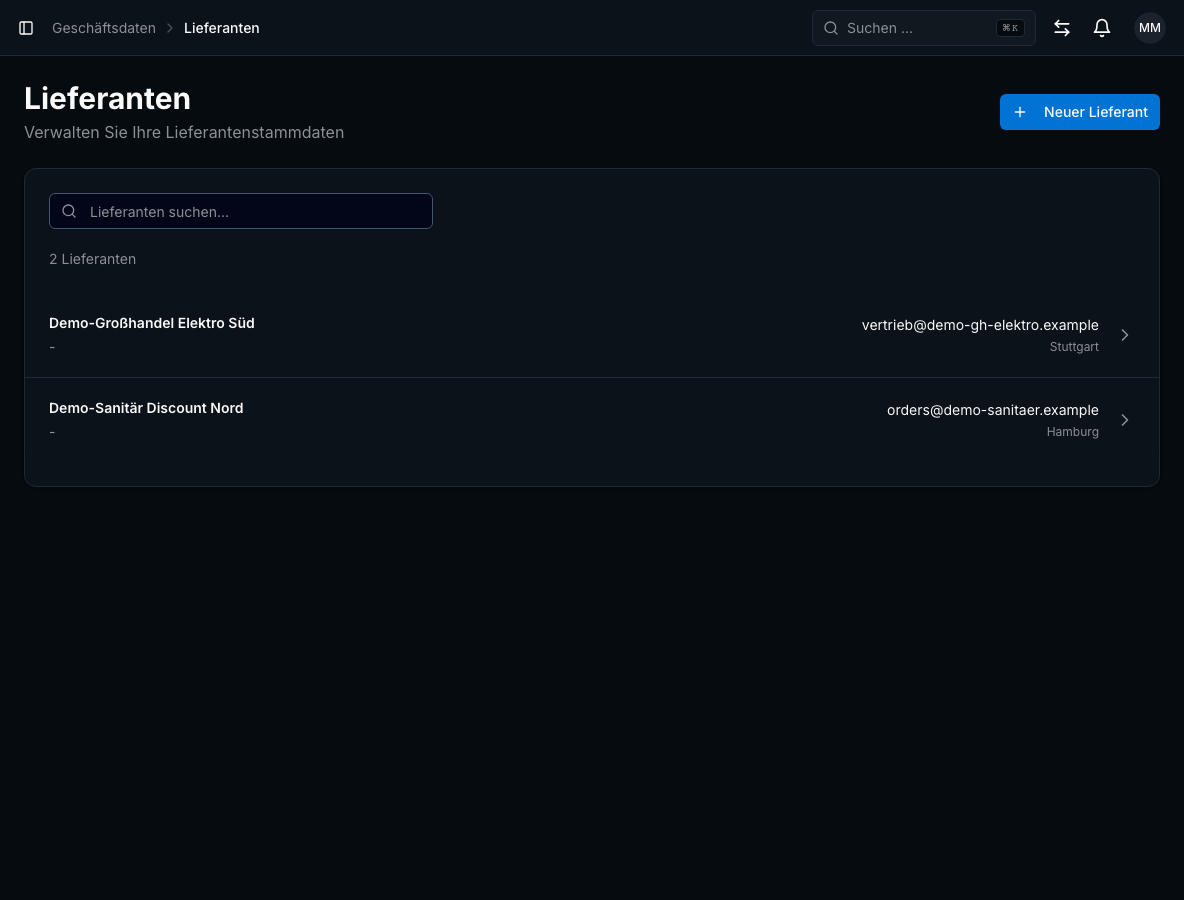Expand the Demo-Großhandel Elektro Süd chevron

(x=1124, y=334)
